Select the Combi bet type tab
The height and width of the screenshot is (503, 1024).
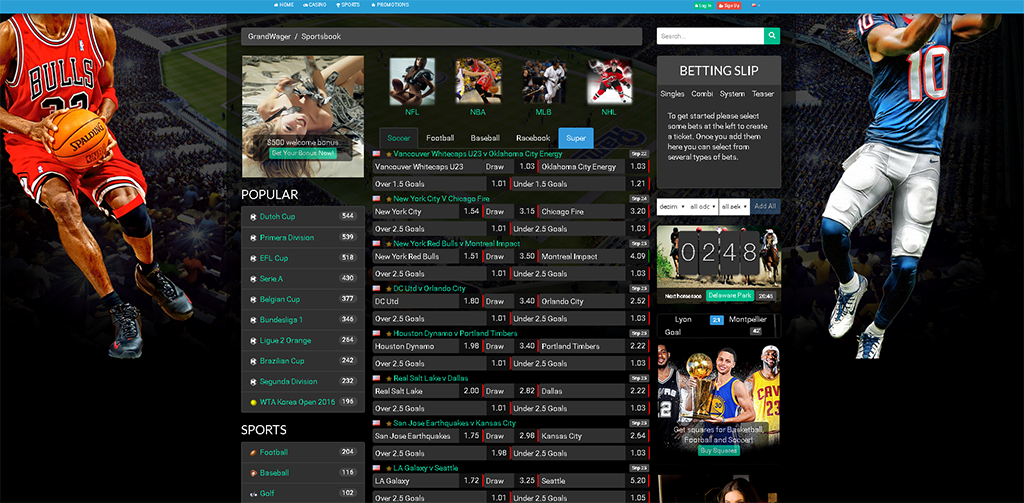(x=702, y=94)
